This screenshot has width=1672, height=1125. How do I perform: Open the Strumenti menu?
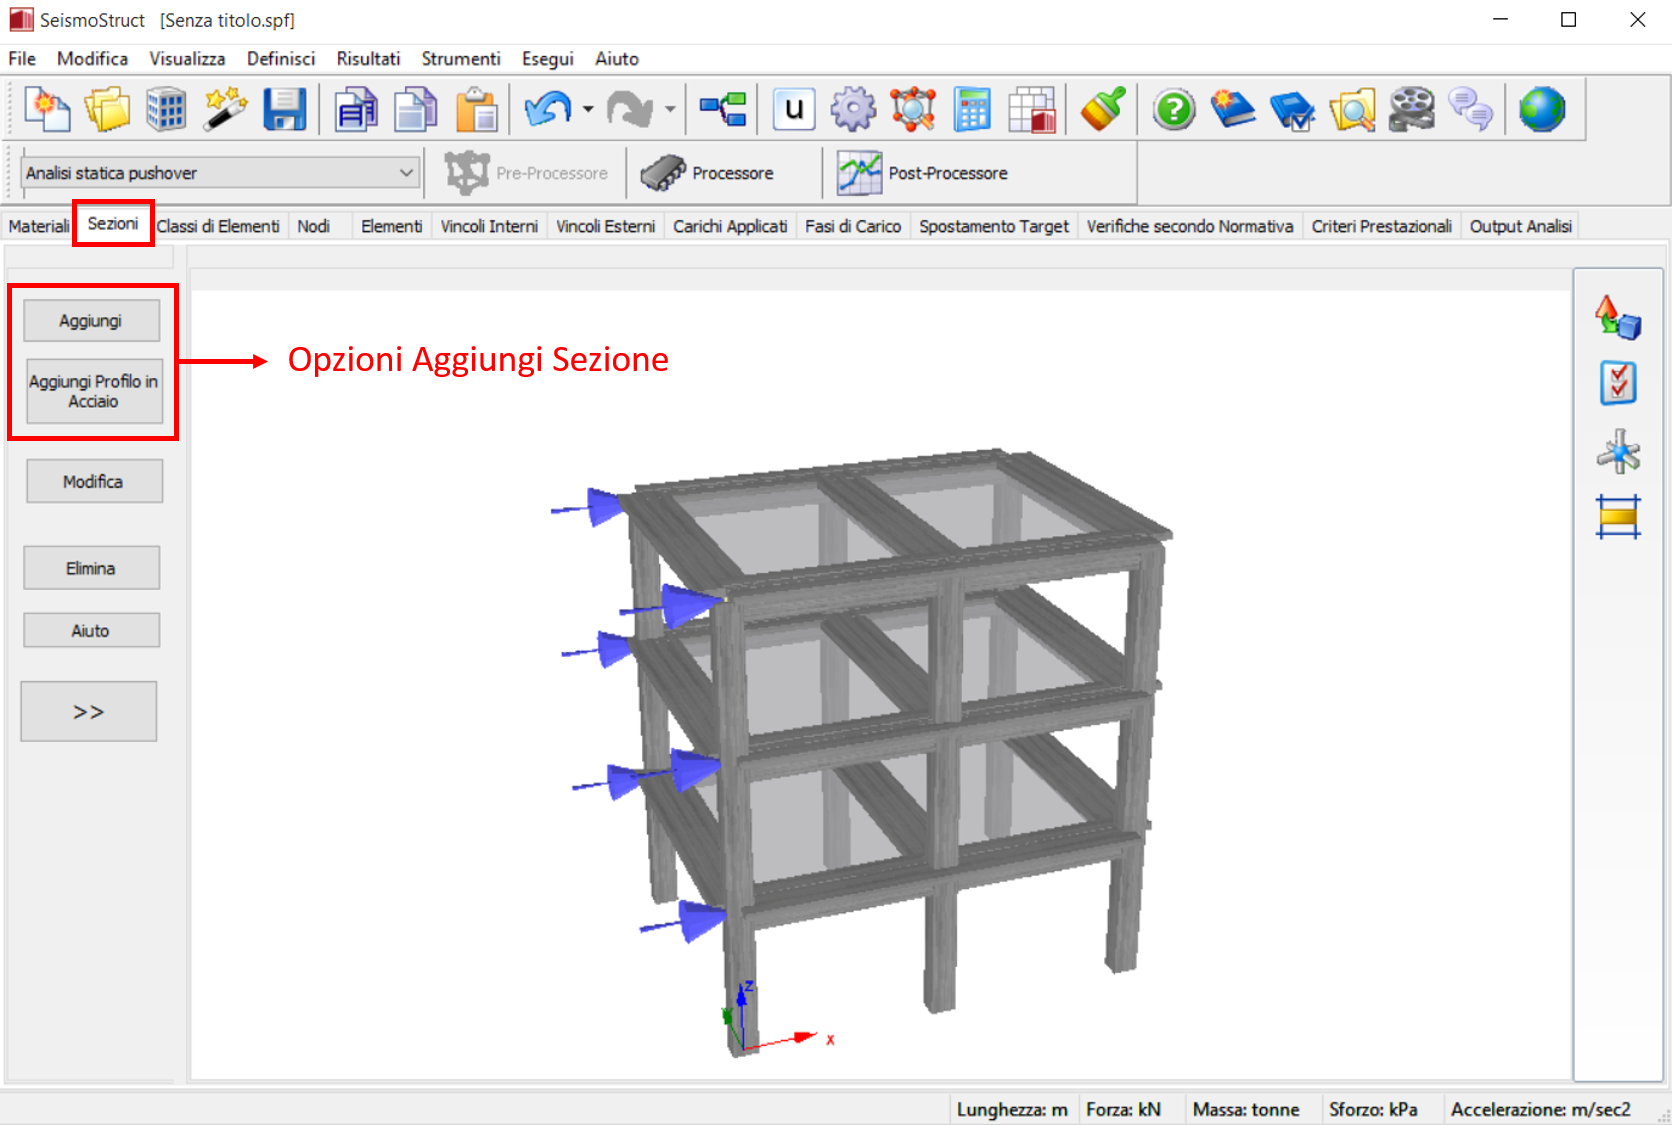point(460,59)
